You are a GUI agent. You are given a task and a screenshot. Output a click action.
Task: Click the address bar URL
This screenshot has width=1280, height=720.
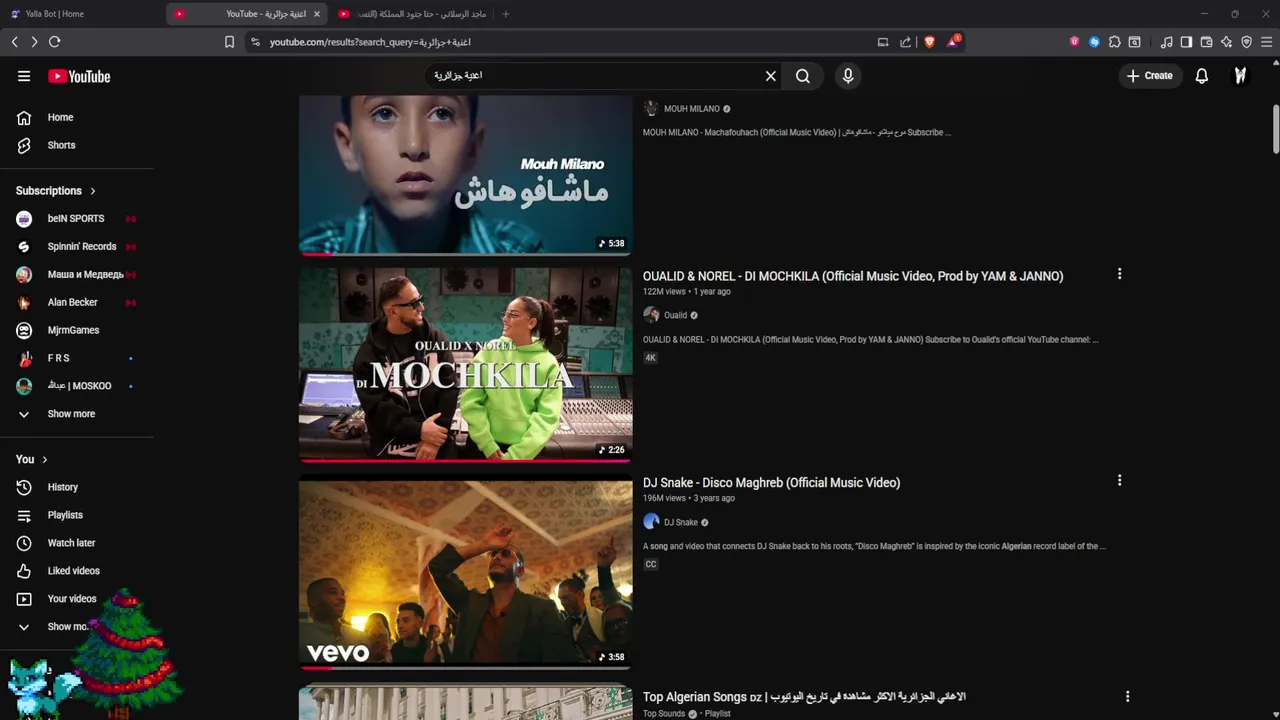[370, 42]
